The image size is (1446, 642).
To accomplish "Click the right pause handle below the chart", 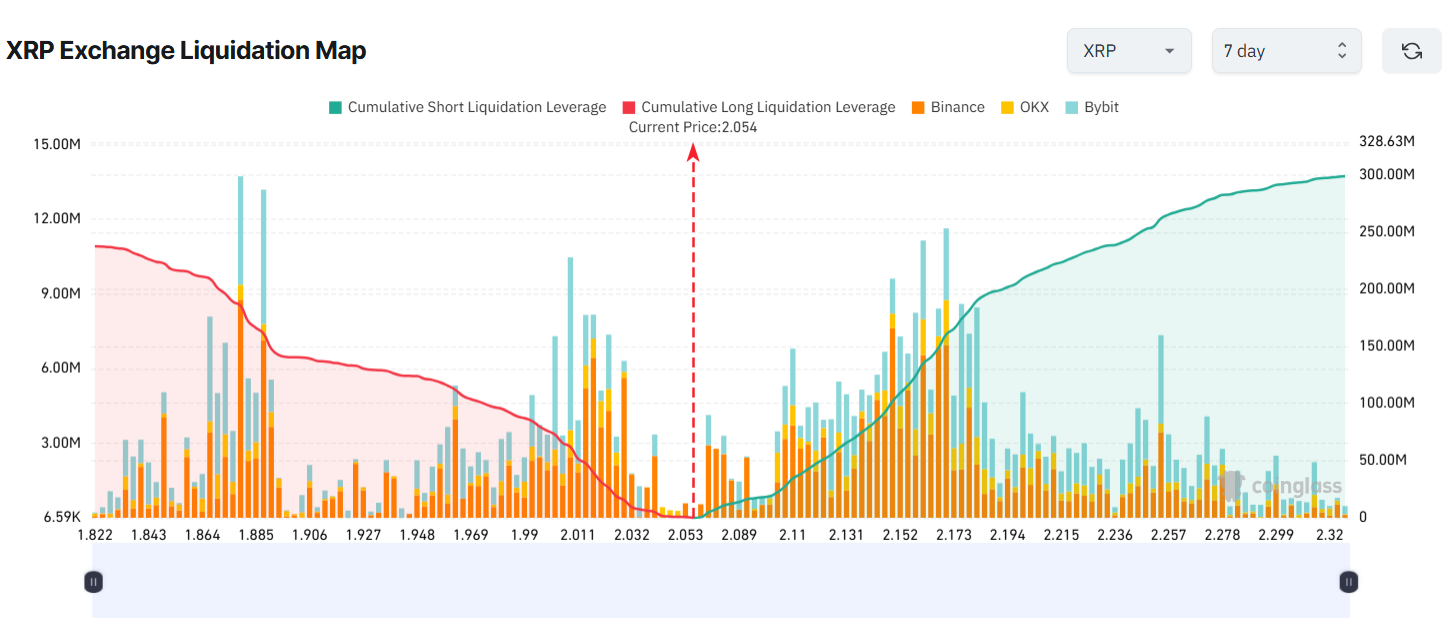I will pyautogui.click(x=1348, y=581).
